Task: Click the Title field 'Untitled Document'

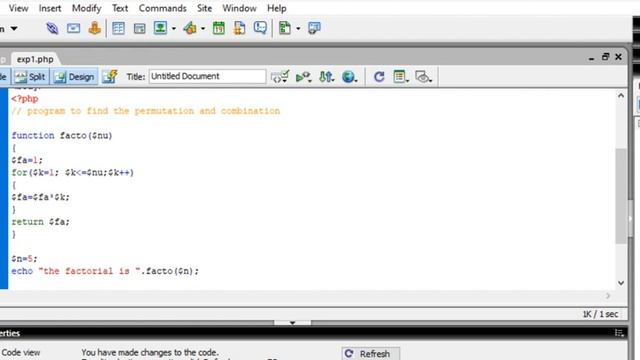Action: (207, 76)
